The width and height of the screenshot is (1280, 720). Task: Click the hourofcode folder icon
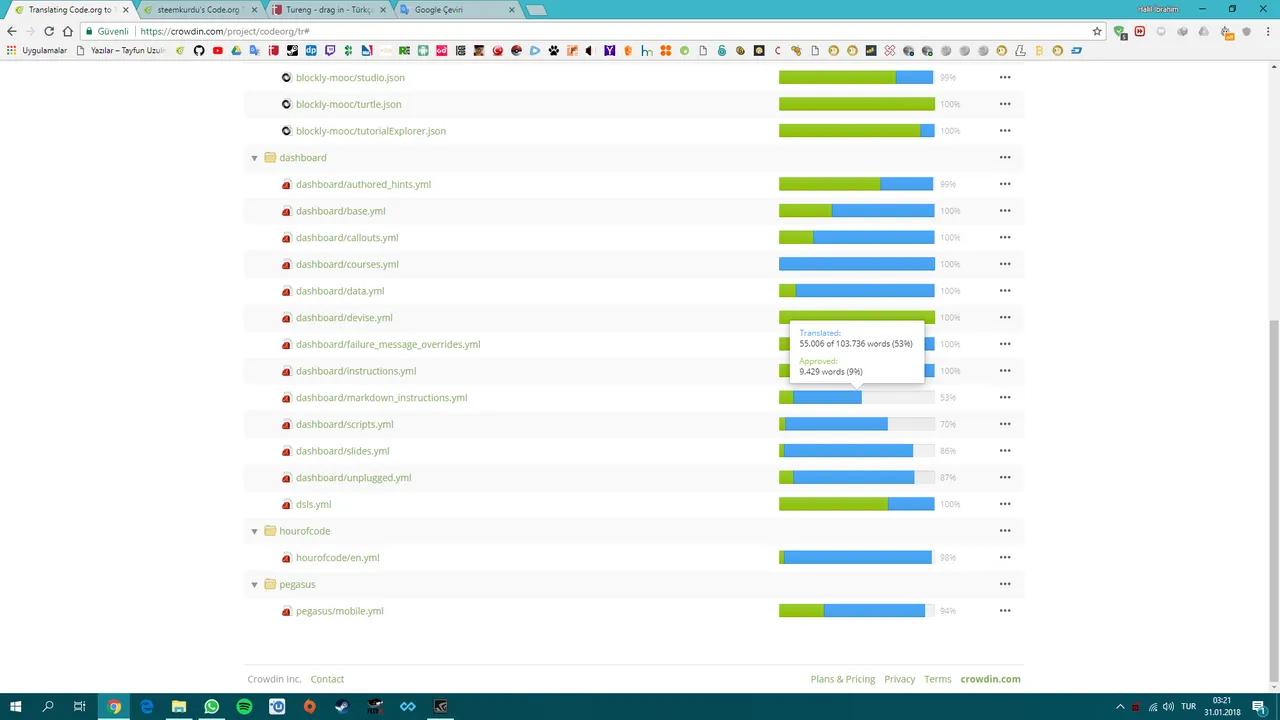tap(270, 531)
